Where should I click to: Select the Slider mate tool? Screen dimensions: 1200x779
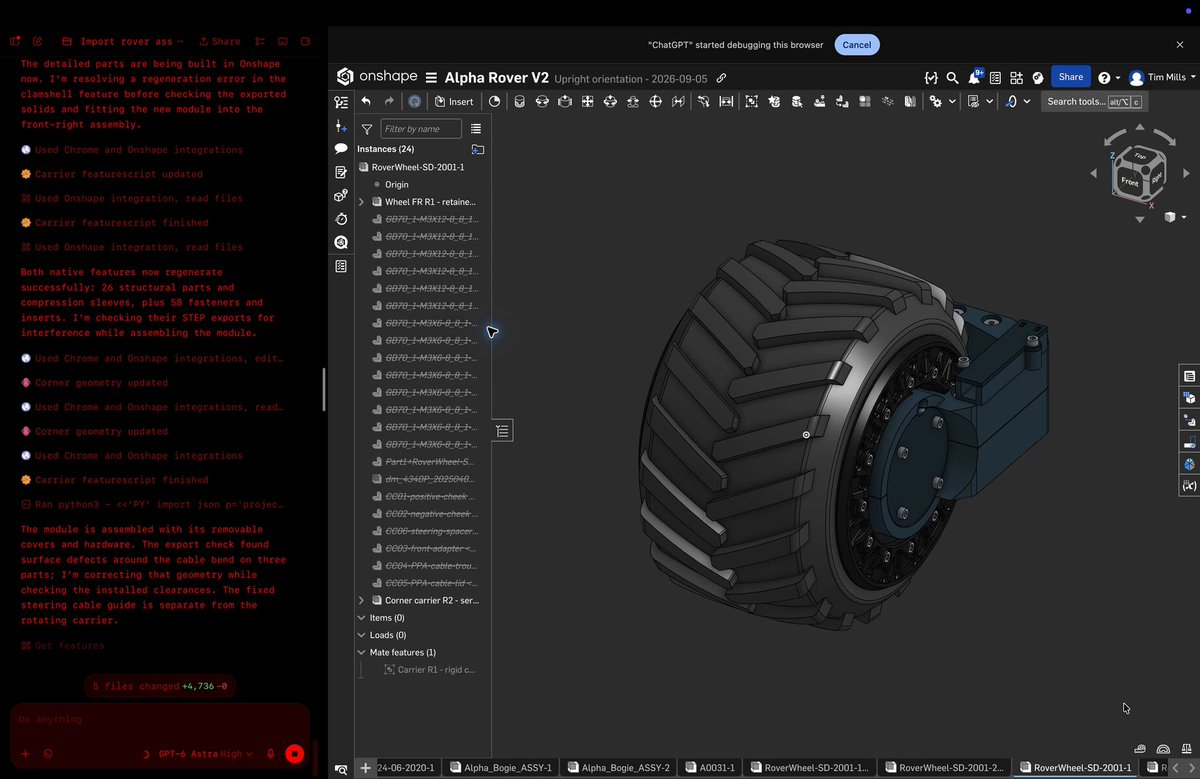click(x=565, y=101)
